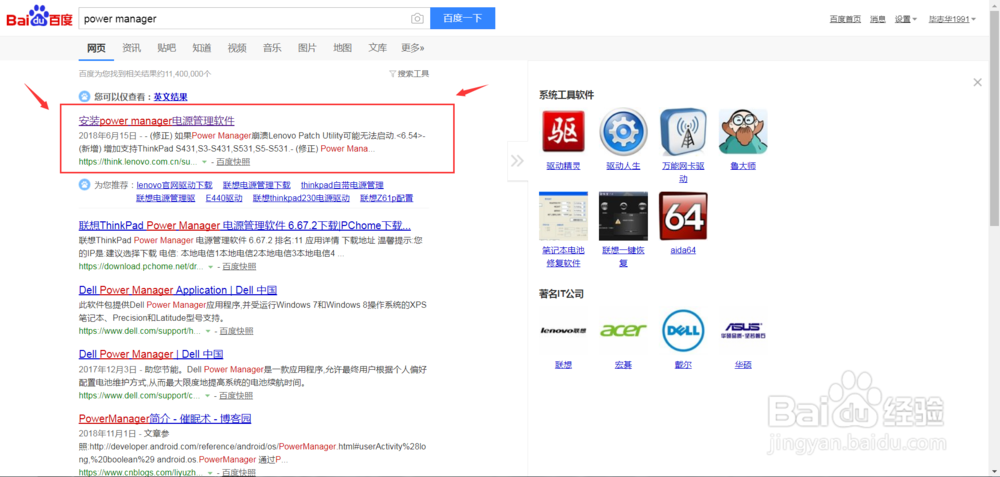Expand www.dell.com/support/h URL dropdown arrow
The image size is (1000, 477).
[207, 331]
